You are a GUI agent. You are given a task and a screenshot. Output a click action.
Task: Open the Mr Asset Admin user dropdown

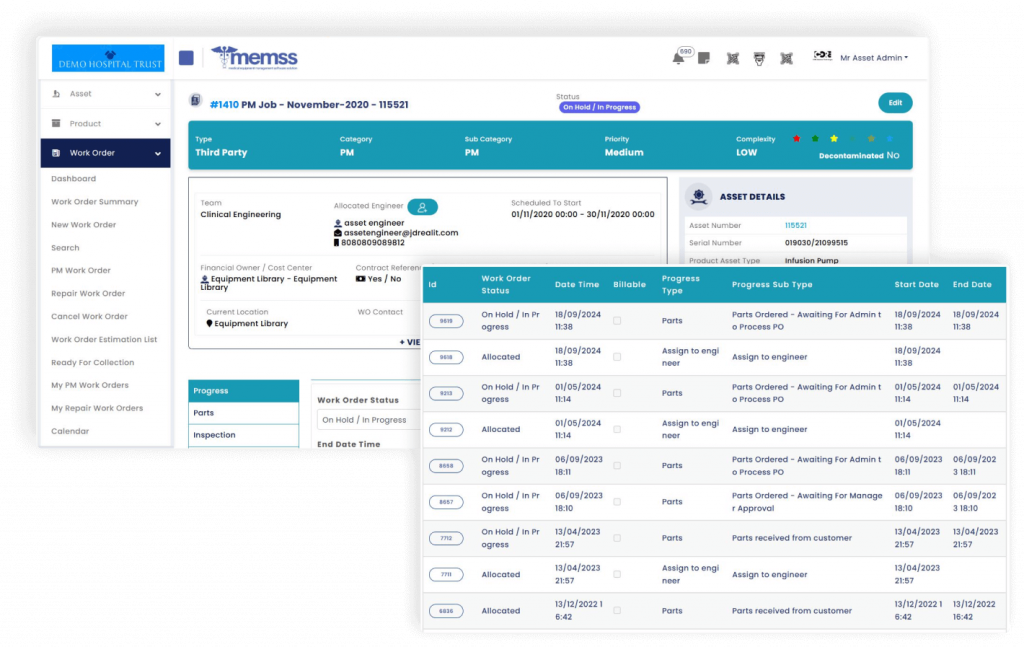[874, 58]
